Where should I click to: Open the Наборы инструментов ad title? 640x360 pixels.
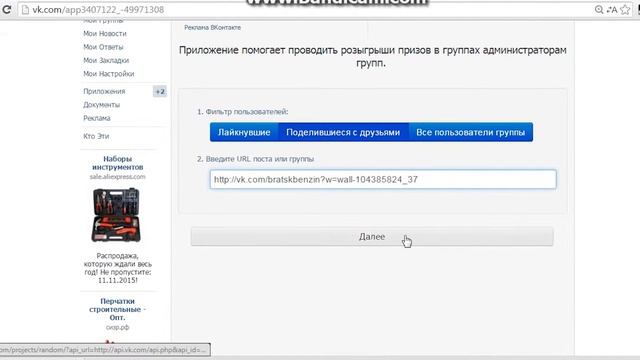click(118, 163)
